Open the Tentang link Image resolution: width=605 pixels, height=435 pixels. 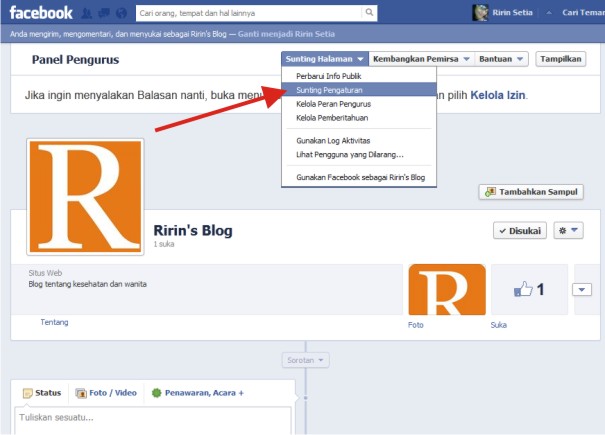pos(54,322)
